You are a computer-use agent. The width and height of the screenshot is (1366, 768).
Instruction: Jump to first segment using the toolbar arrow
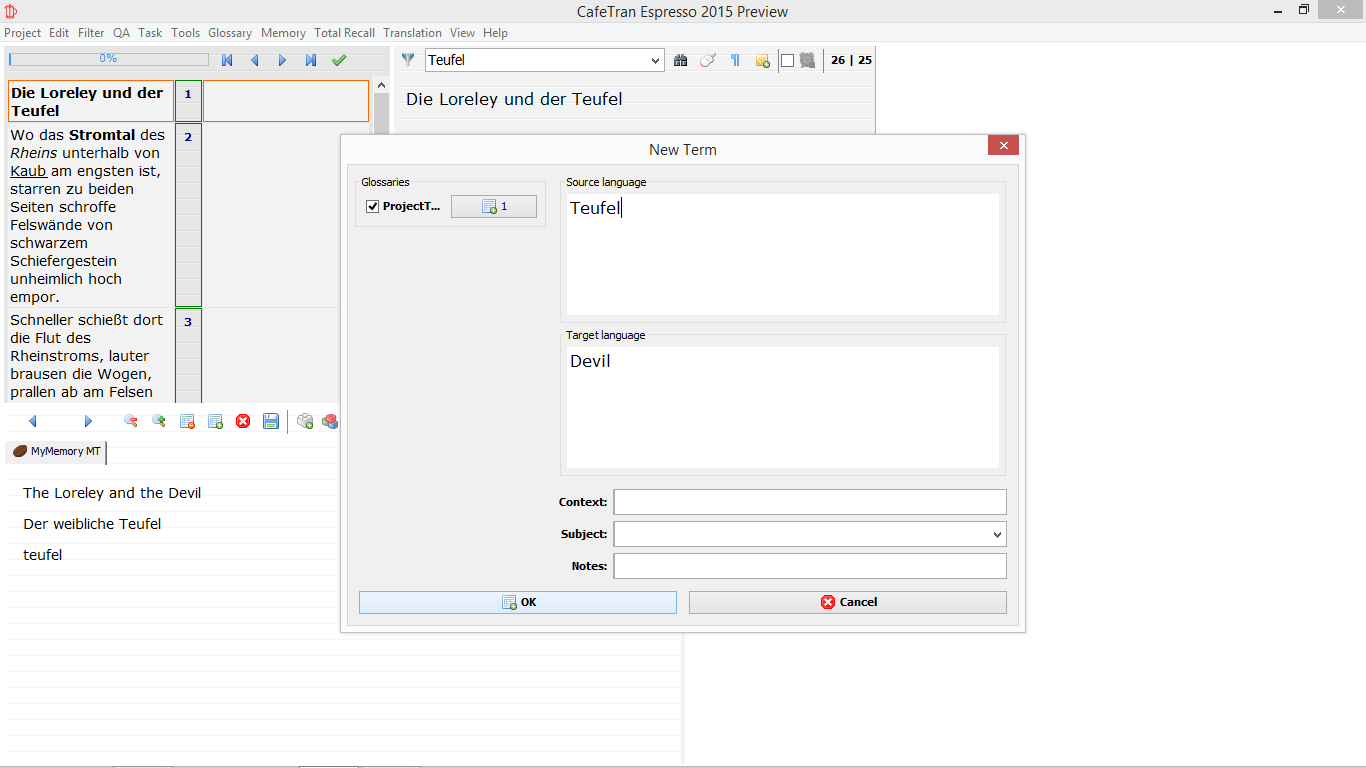point(227,60)
